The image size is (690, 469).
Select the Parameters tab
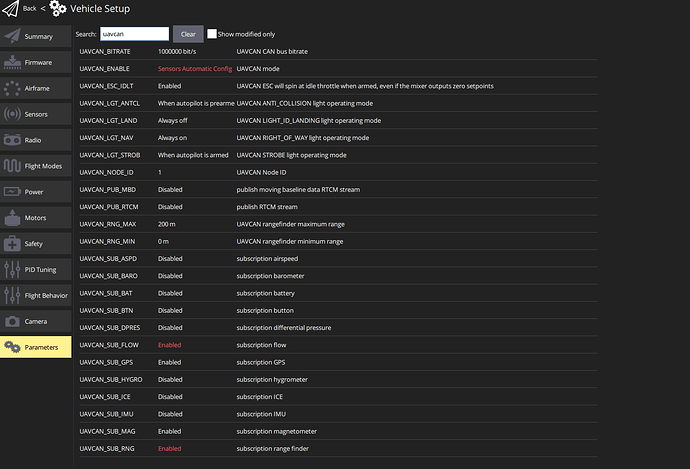point(36,347)
